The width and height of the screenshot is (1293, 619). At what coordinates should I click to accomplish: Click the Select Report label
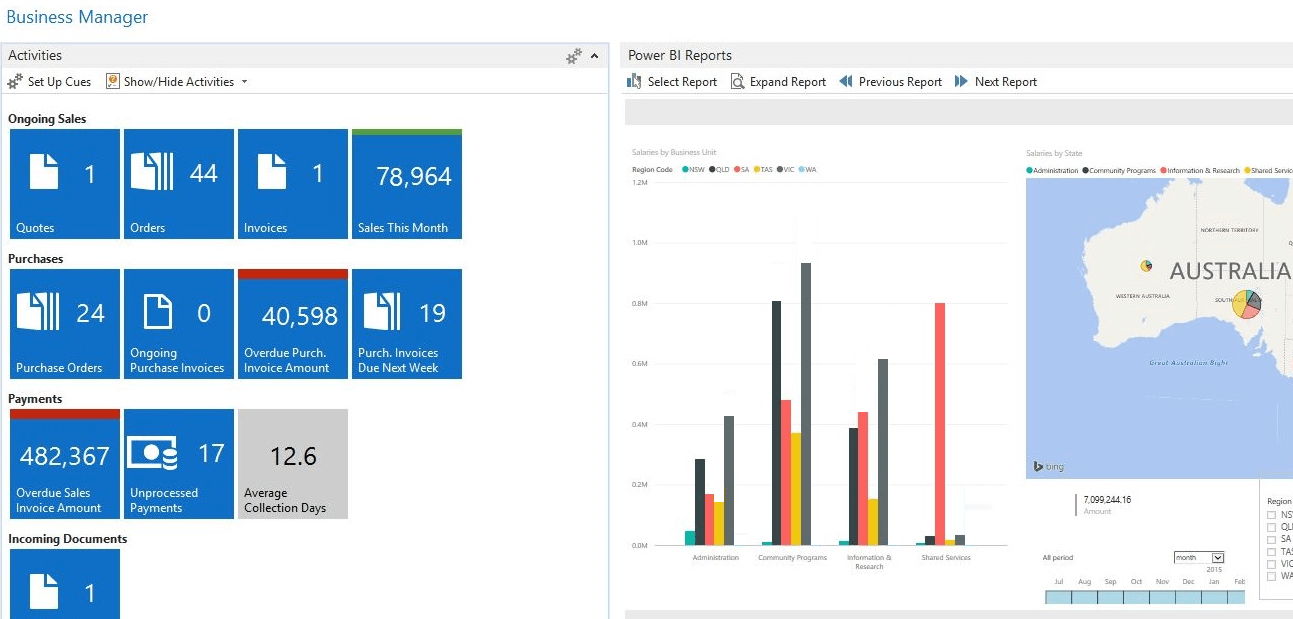(x=682, y=82)
